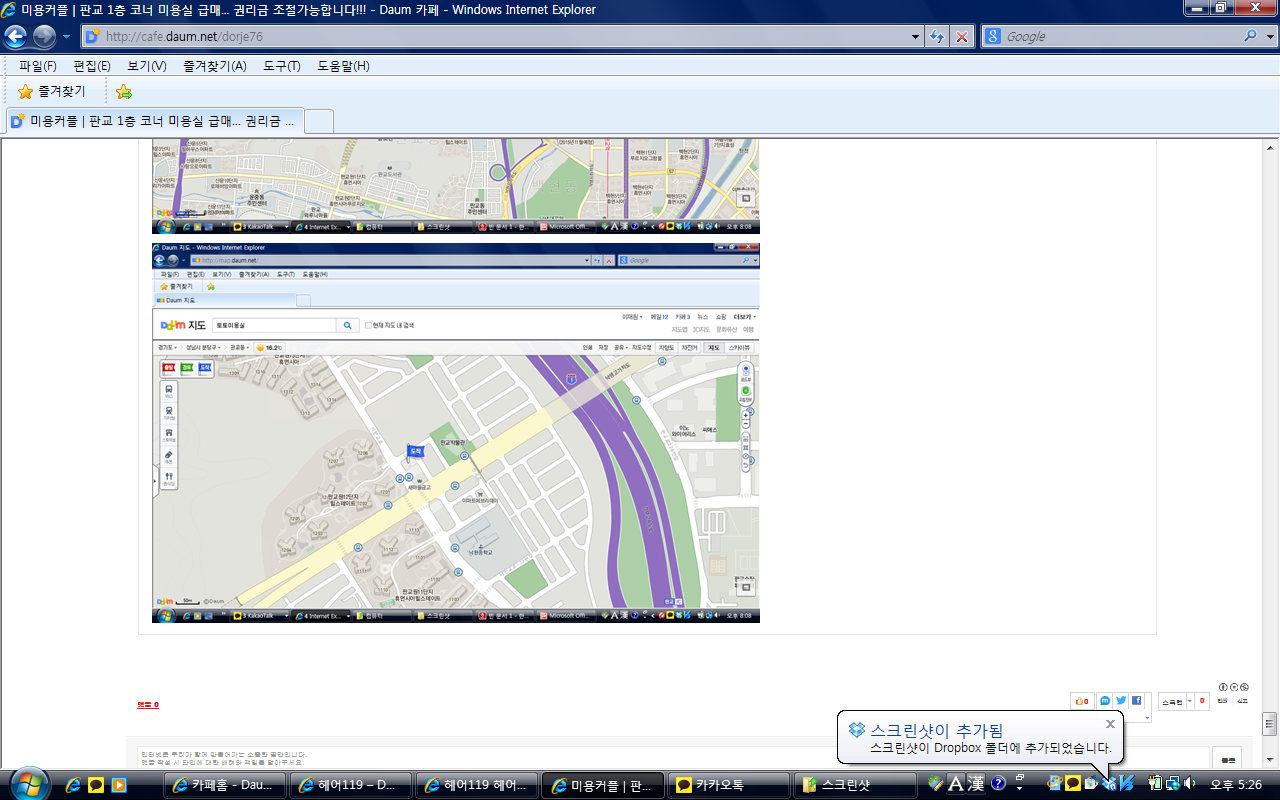Open the 즐겨찾기 favorites center button

click(51, 91)
